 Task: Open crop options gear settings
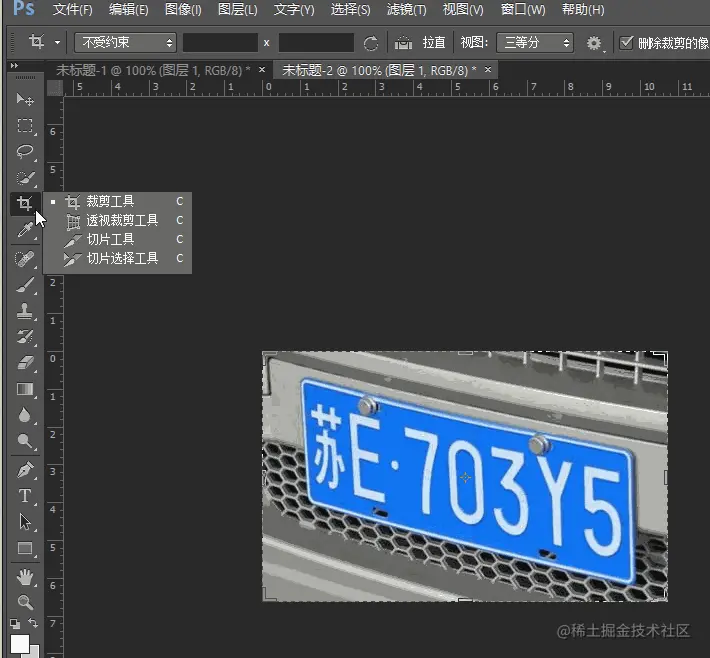coord(594,43)
